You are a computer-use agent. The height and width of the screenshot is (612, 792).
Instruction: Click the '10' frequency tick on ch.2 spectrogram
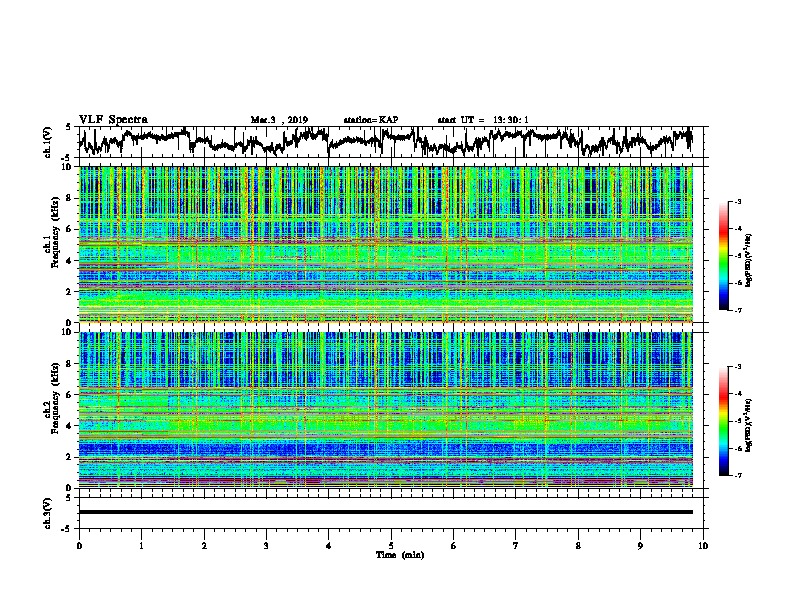coord(68,332)
